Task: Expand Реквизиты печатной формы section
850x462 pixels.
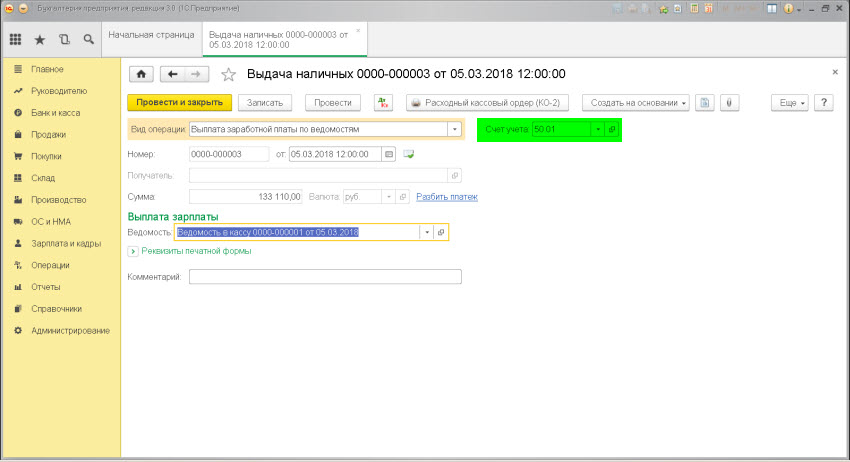Action: pos(132,251)
